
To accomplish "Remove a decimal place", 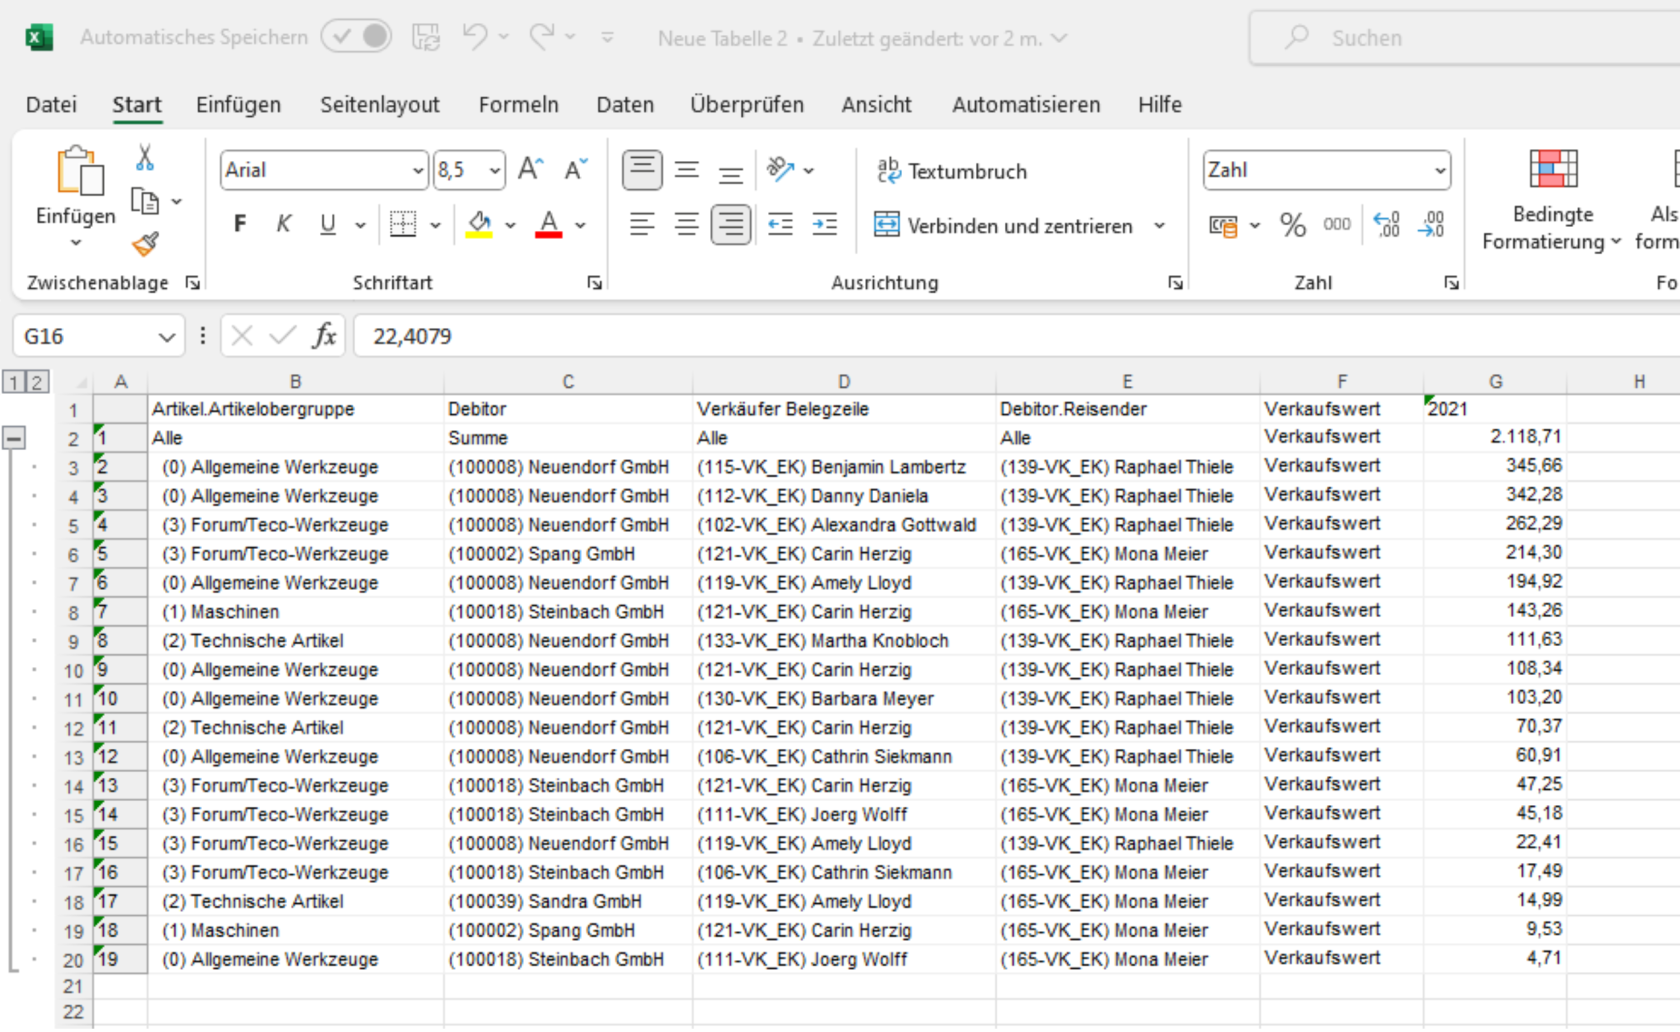I will [x=1432, y=225].
